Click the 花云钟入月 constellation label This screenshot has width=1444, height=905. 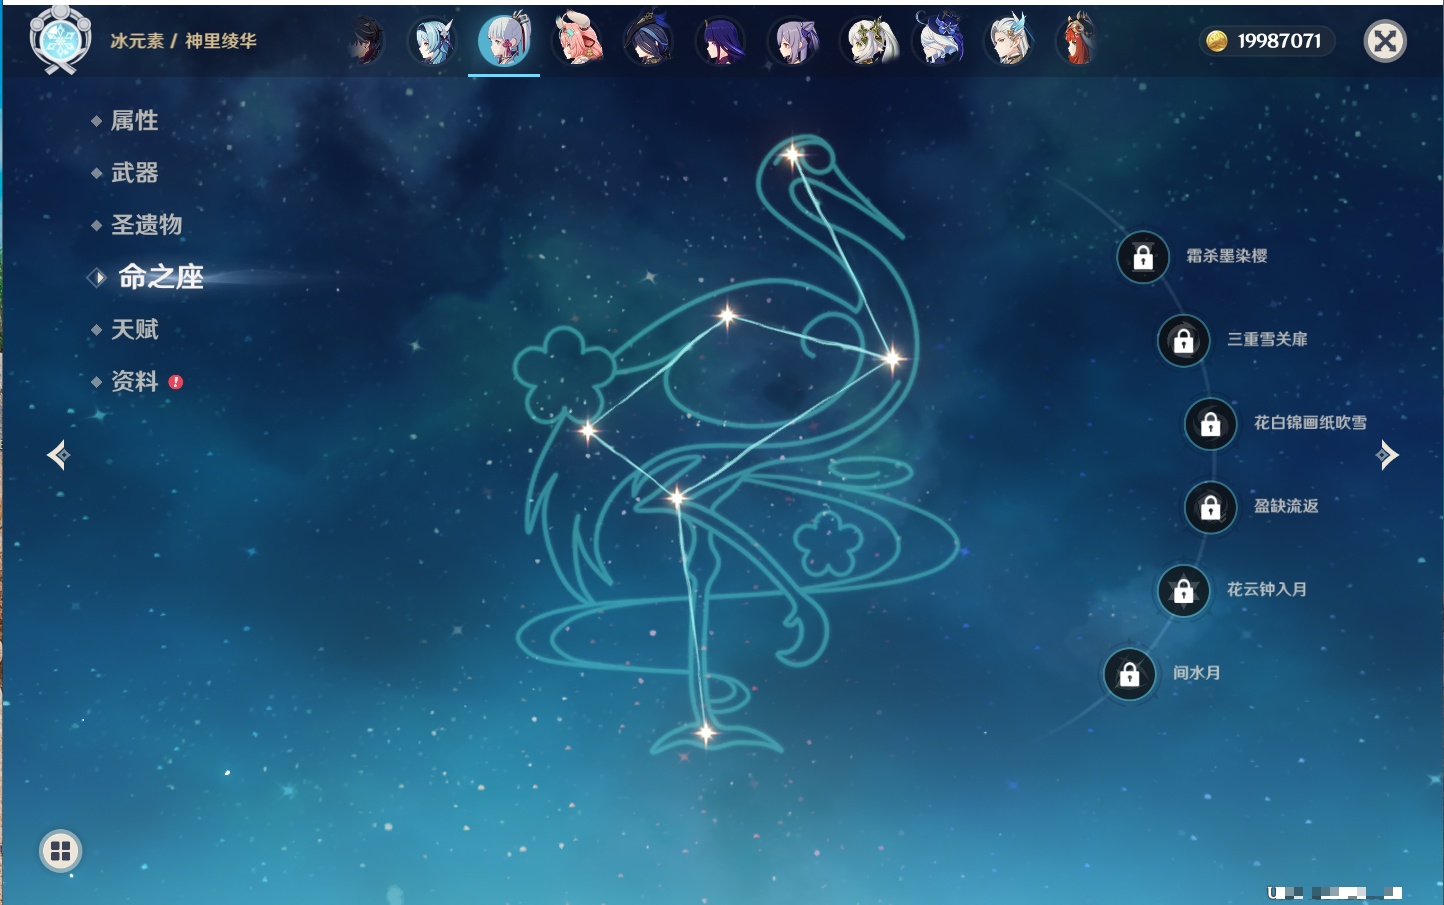pyautogui.click(x=1267, y=590)
